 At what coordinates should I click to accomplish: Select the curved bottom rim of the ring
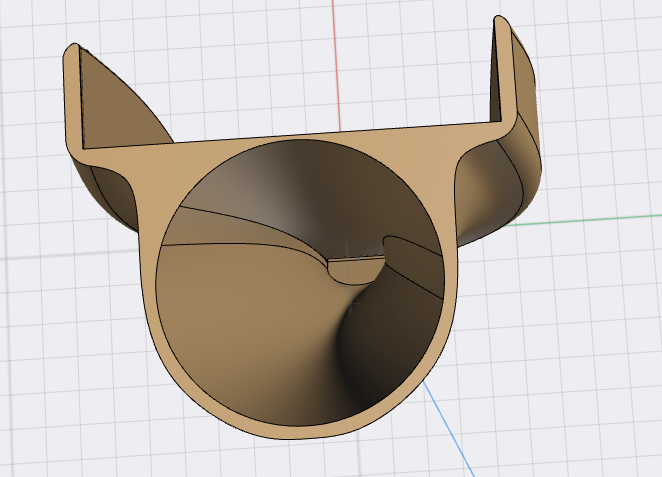[x=296, y=433]
